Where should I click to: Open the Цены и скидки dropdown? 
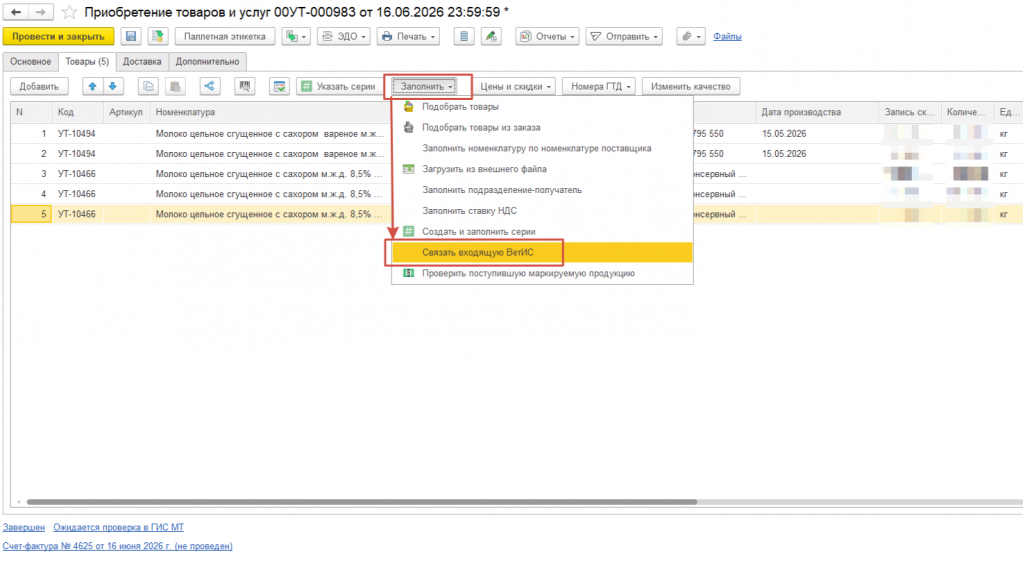click(x=515, y=86)
